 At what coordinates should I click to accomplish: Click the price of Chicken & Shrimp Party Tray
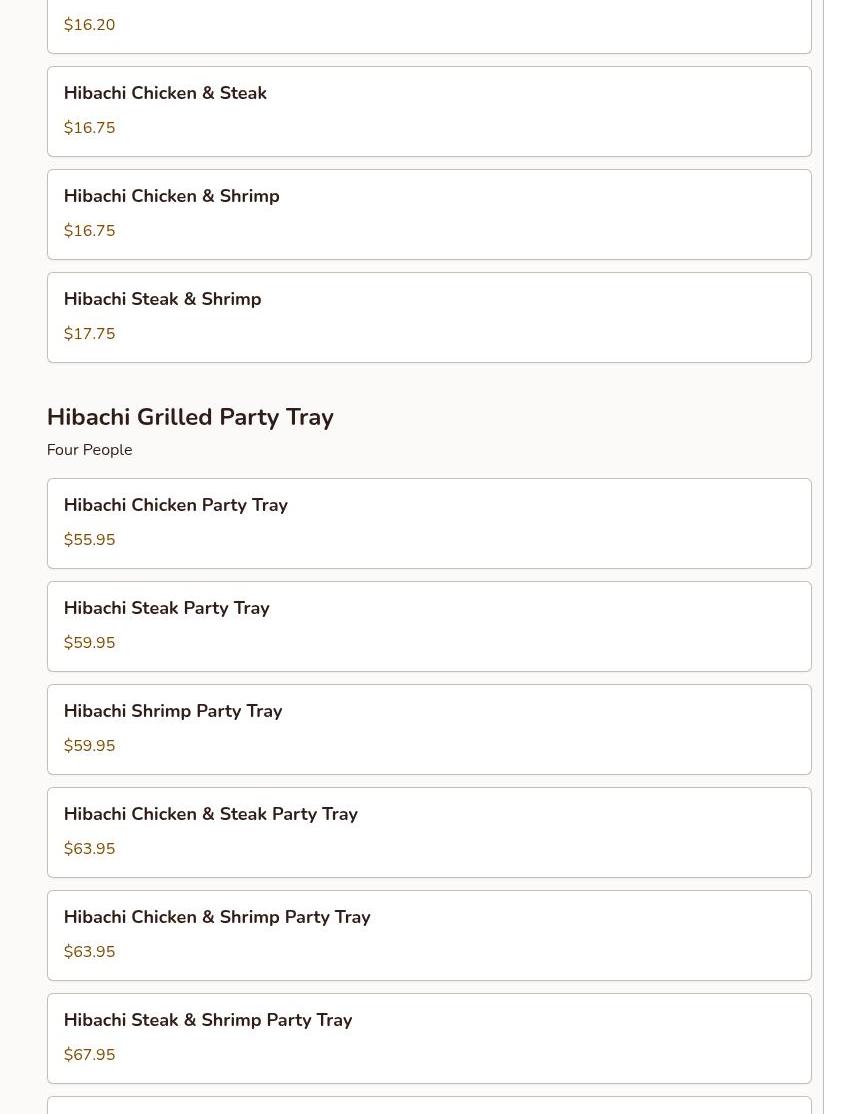point(89,952)
